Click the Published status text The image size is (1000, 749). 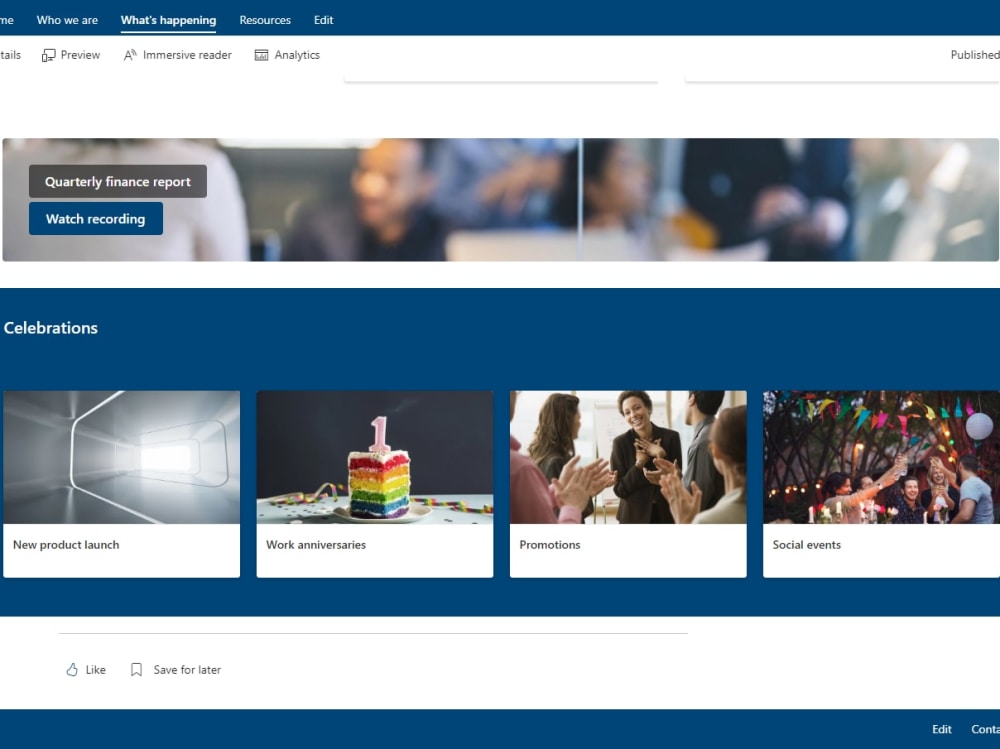(974, 55)
